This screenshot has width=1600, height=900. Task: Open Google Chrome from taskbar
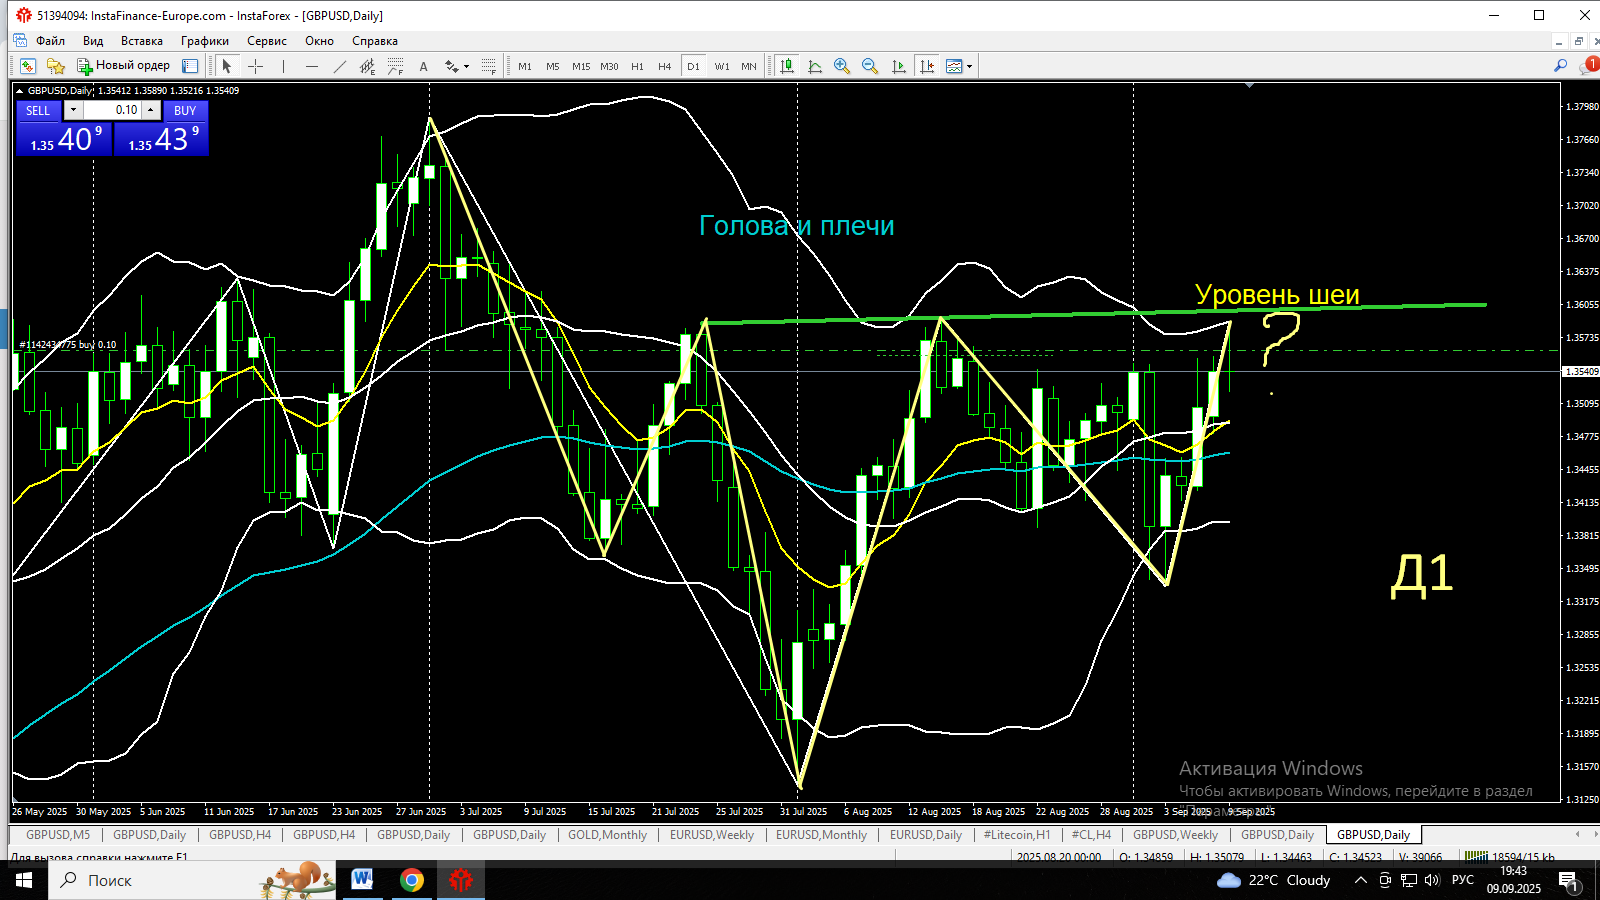(411, 880)
